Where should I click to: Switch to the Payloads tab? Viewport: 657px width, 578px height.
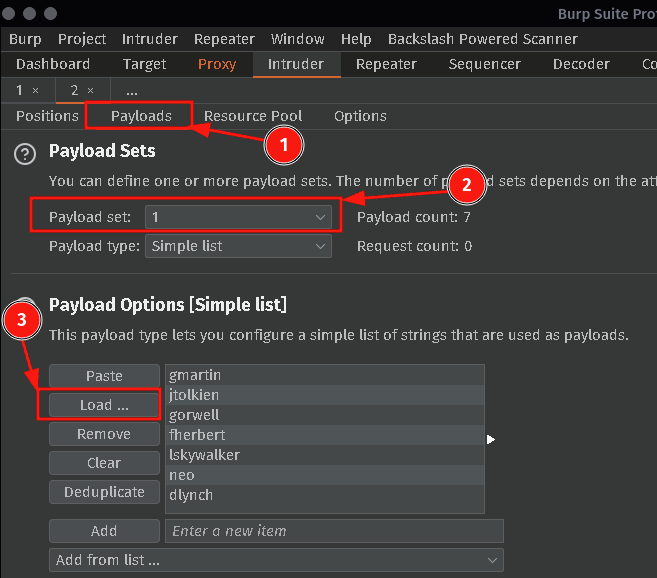click(x=141, y=116)
